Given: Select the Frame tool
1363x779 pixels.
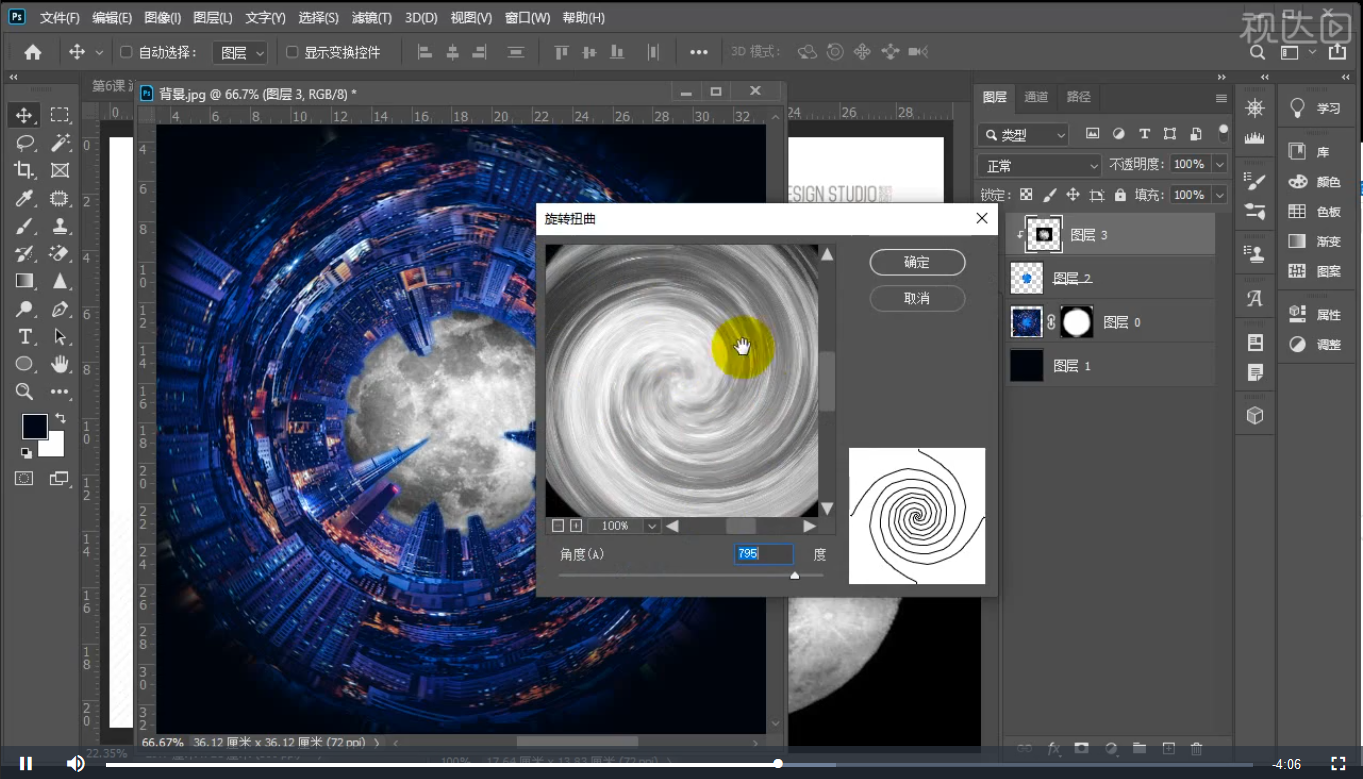Looking at the screenshot, I should click(60, 171).
